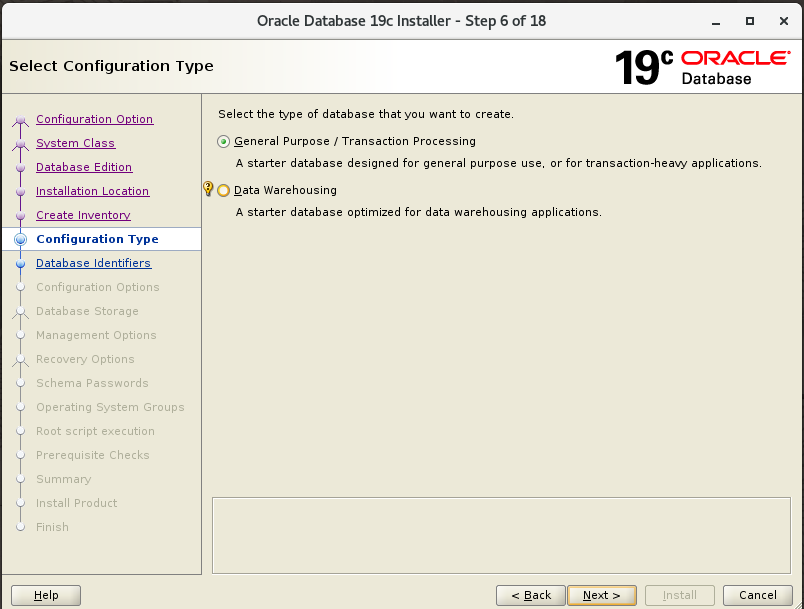Click the 19c logo in the banner
Viewport: 804px width, 609px height.
coord(644,64)
